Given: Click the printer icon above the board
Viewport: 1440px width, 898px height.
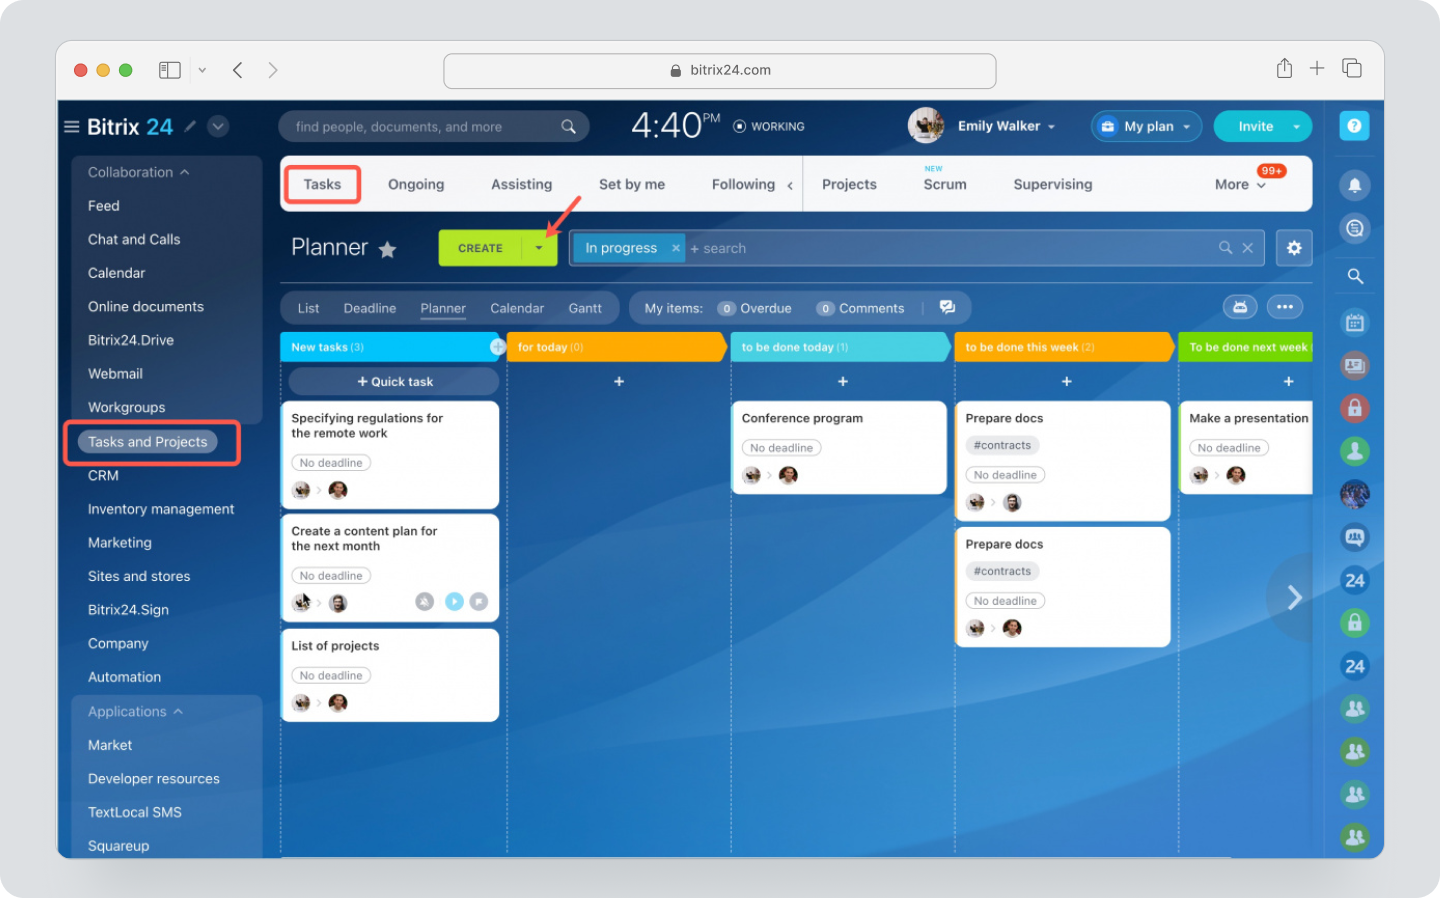Looking at the screenshot, I should click(1240, 307).
